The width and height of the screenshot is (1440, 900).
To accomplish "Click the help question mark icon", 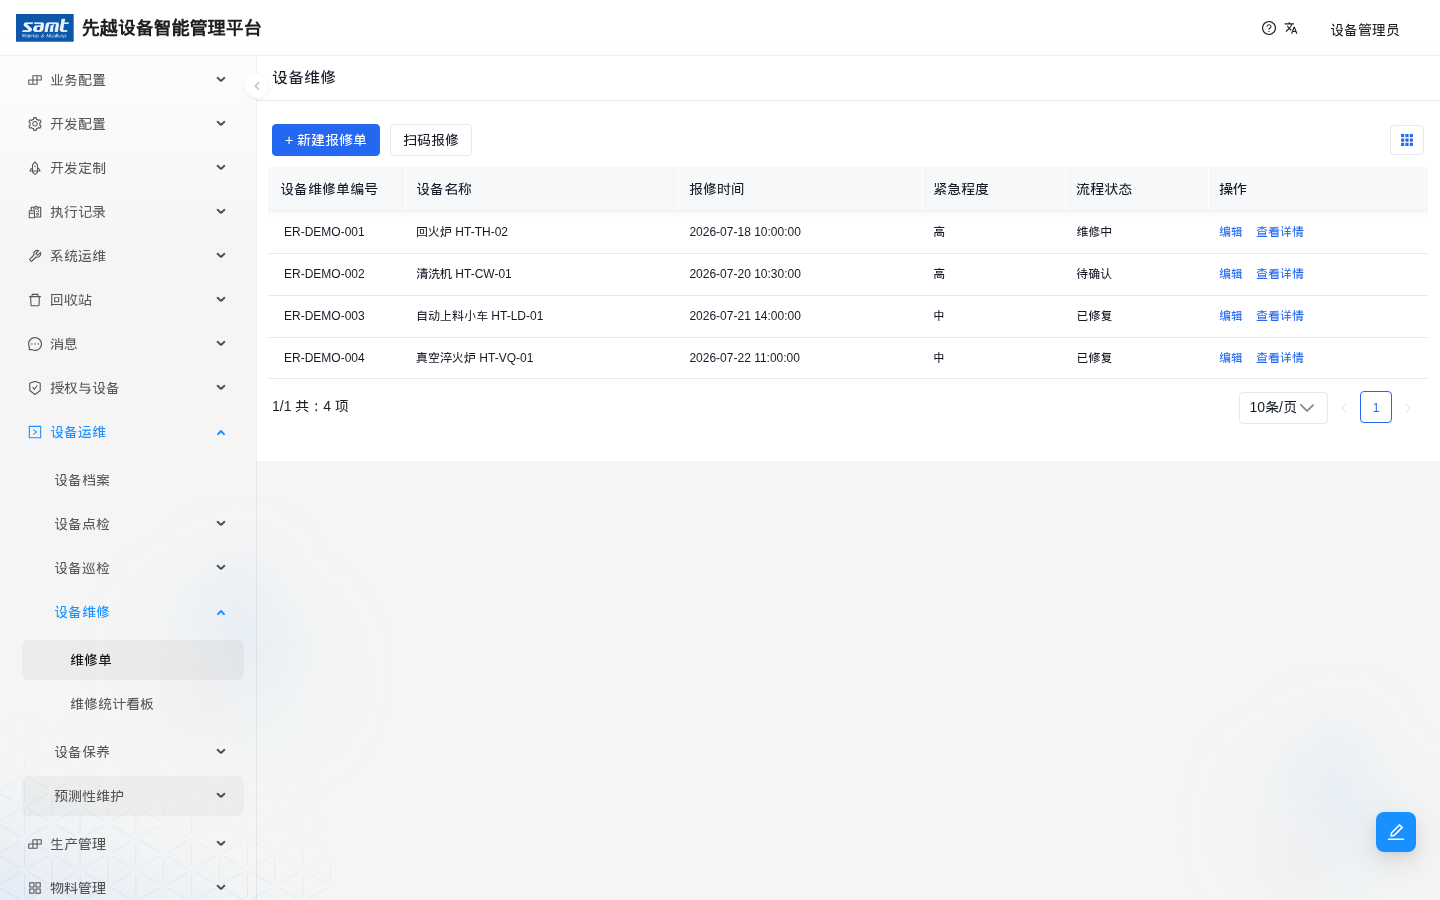I will 1269,28.
